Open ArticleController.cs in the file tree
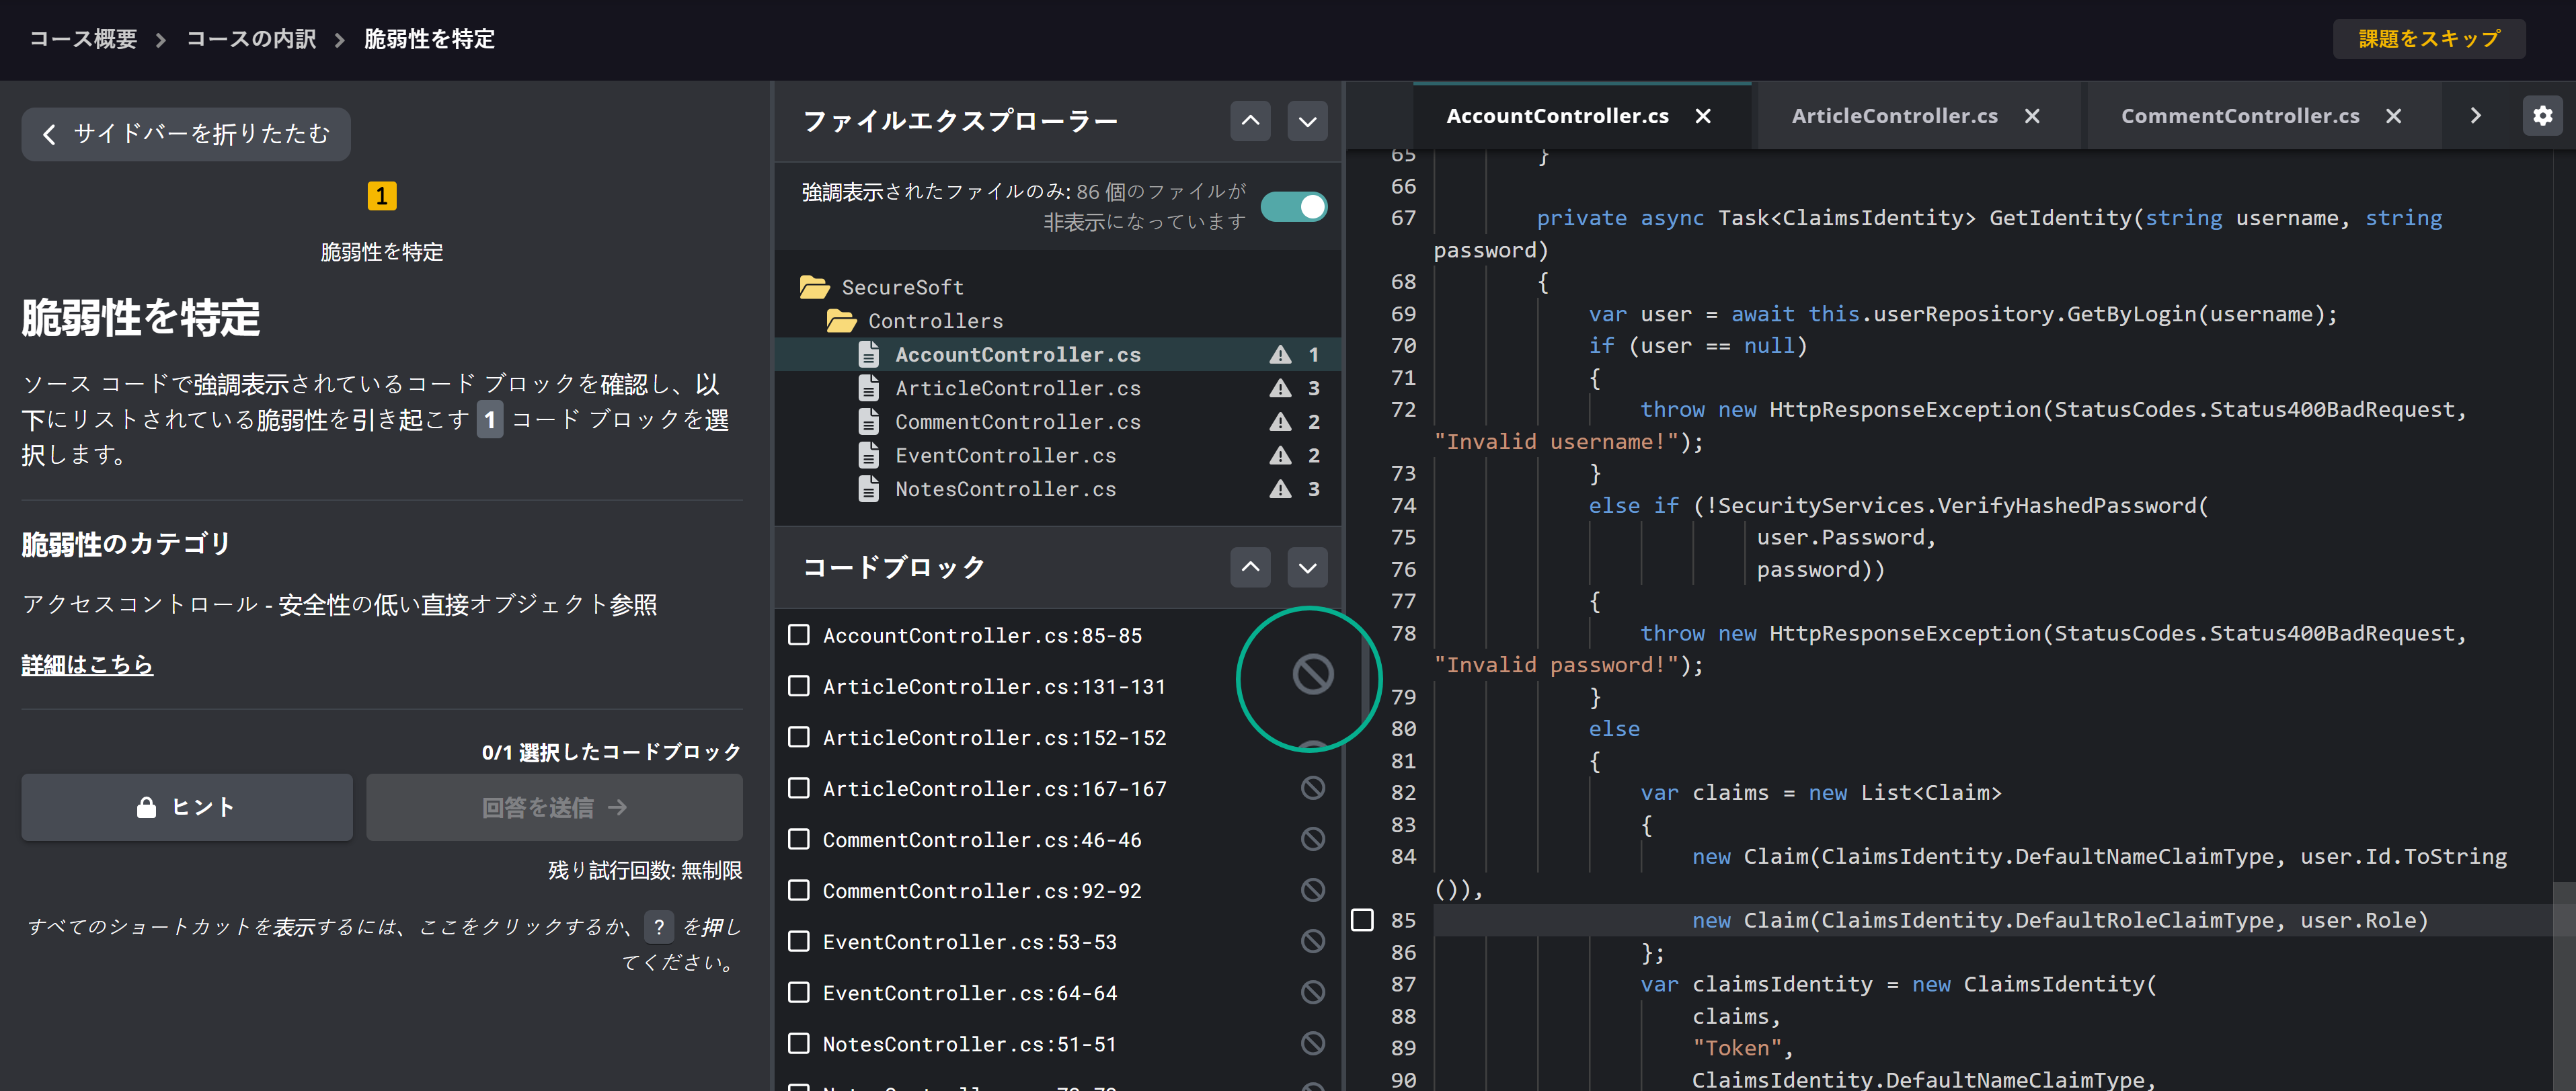Viewport: 2576px width, 1091px height. (x=1018, y=388)
